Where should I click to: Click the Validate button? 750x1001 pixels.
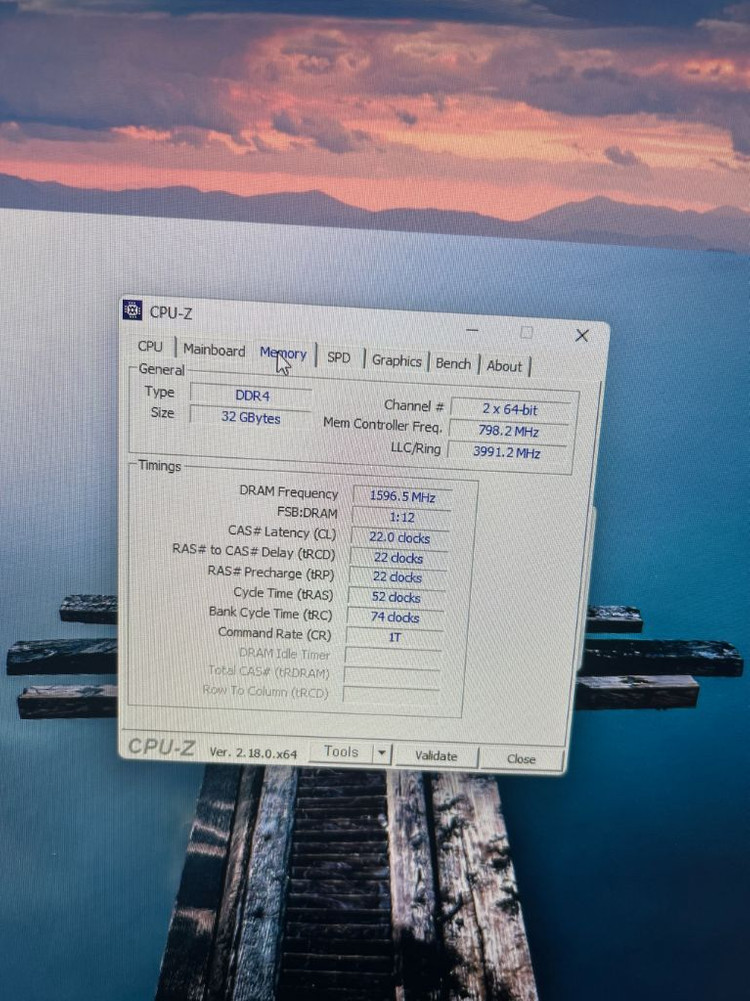click(x=436, y=756)
